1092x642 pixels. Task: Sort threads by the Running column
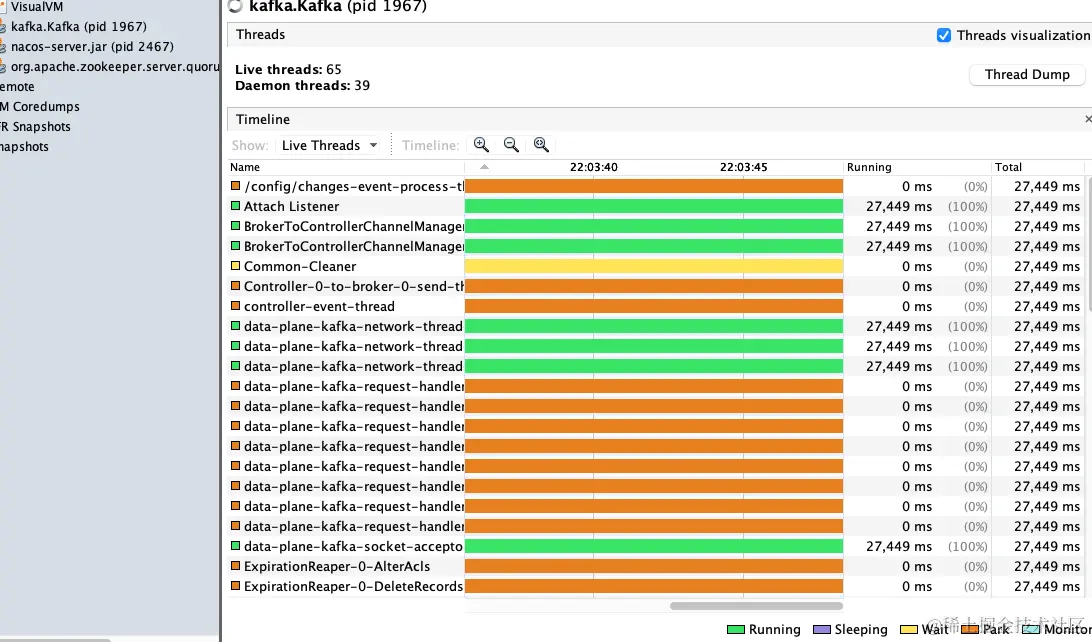[x=916, y=167]
